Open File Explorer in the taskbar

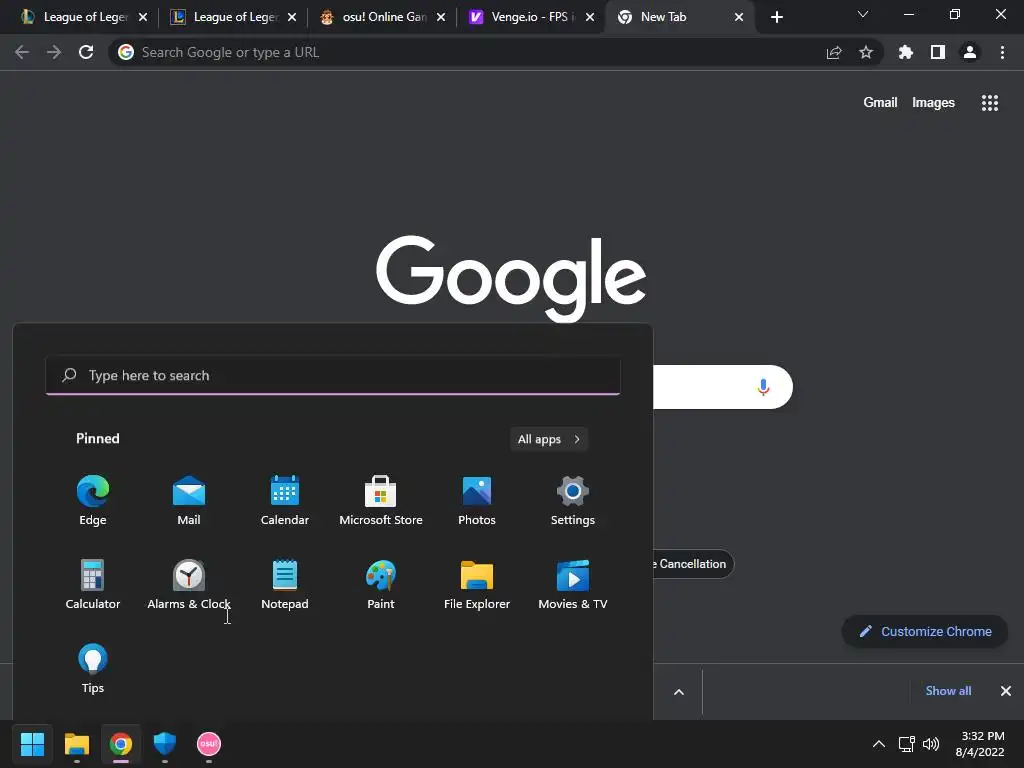(76, 744)
